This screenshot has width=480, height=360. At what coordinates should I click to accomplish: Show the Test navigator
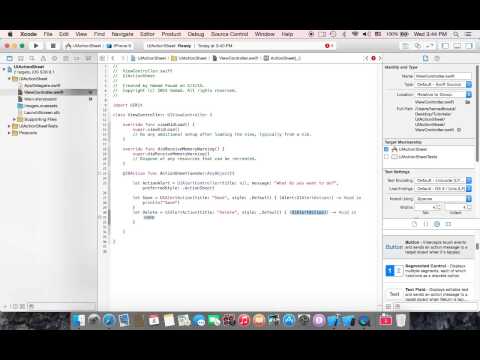click(x=55, y=58)
